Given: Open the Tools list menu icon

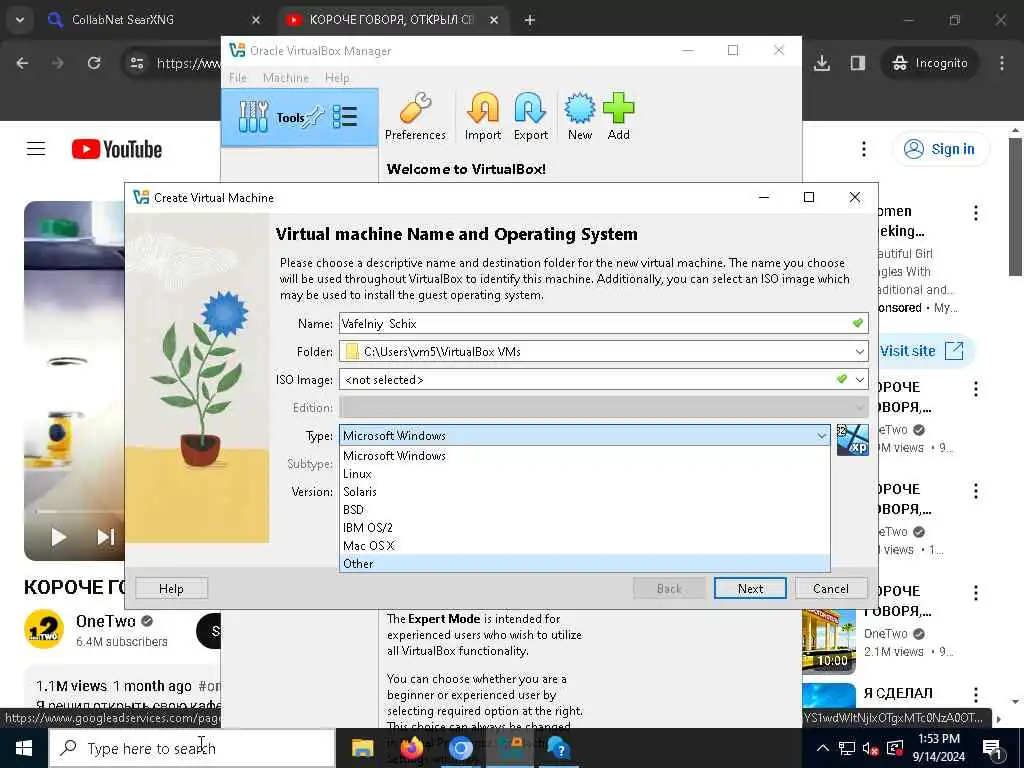Looking at the screenshot, I should click(x=345, y=117).
